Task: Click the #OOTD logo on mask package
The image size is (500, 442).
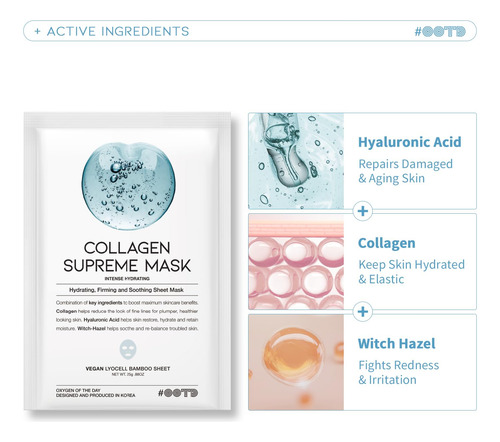Action: [178, 393]
